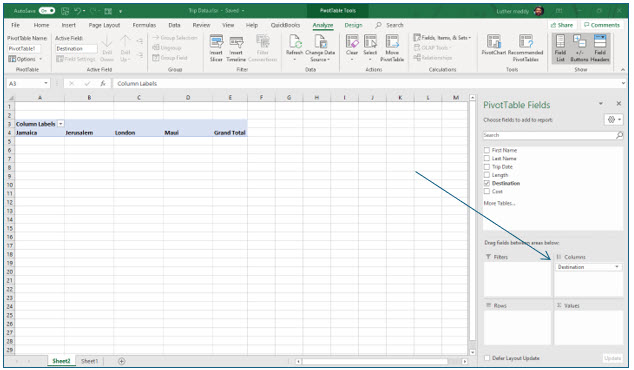Image resolution: width=634 pixels, height=370 pixels.
Task: Open the fields pane gear layout dropdown
Action: coord(613,120)
